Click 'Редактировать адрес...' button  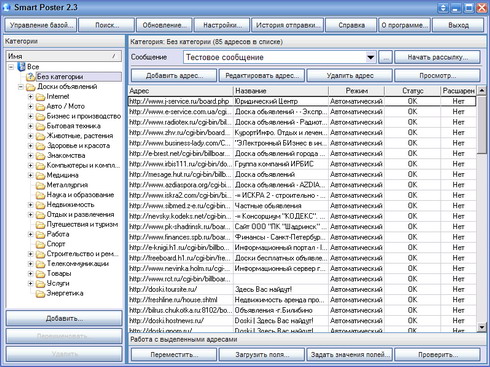(262, 76)
